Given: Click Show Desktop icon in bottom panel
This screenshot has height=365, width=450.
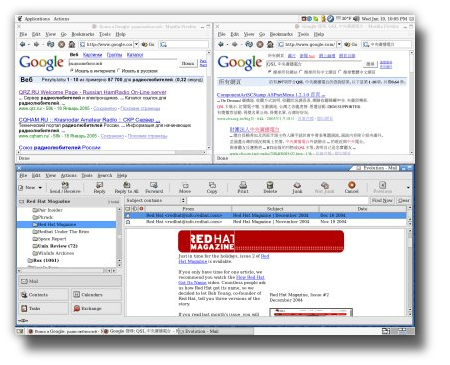Looking at the screenshot, I should point(20,331).
